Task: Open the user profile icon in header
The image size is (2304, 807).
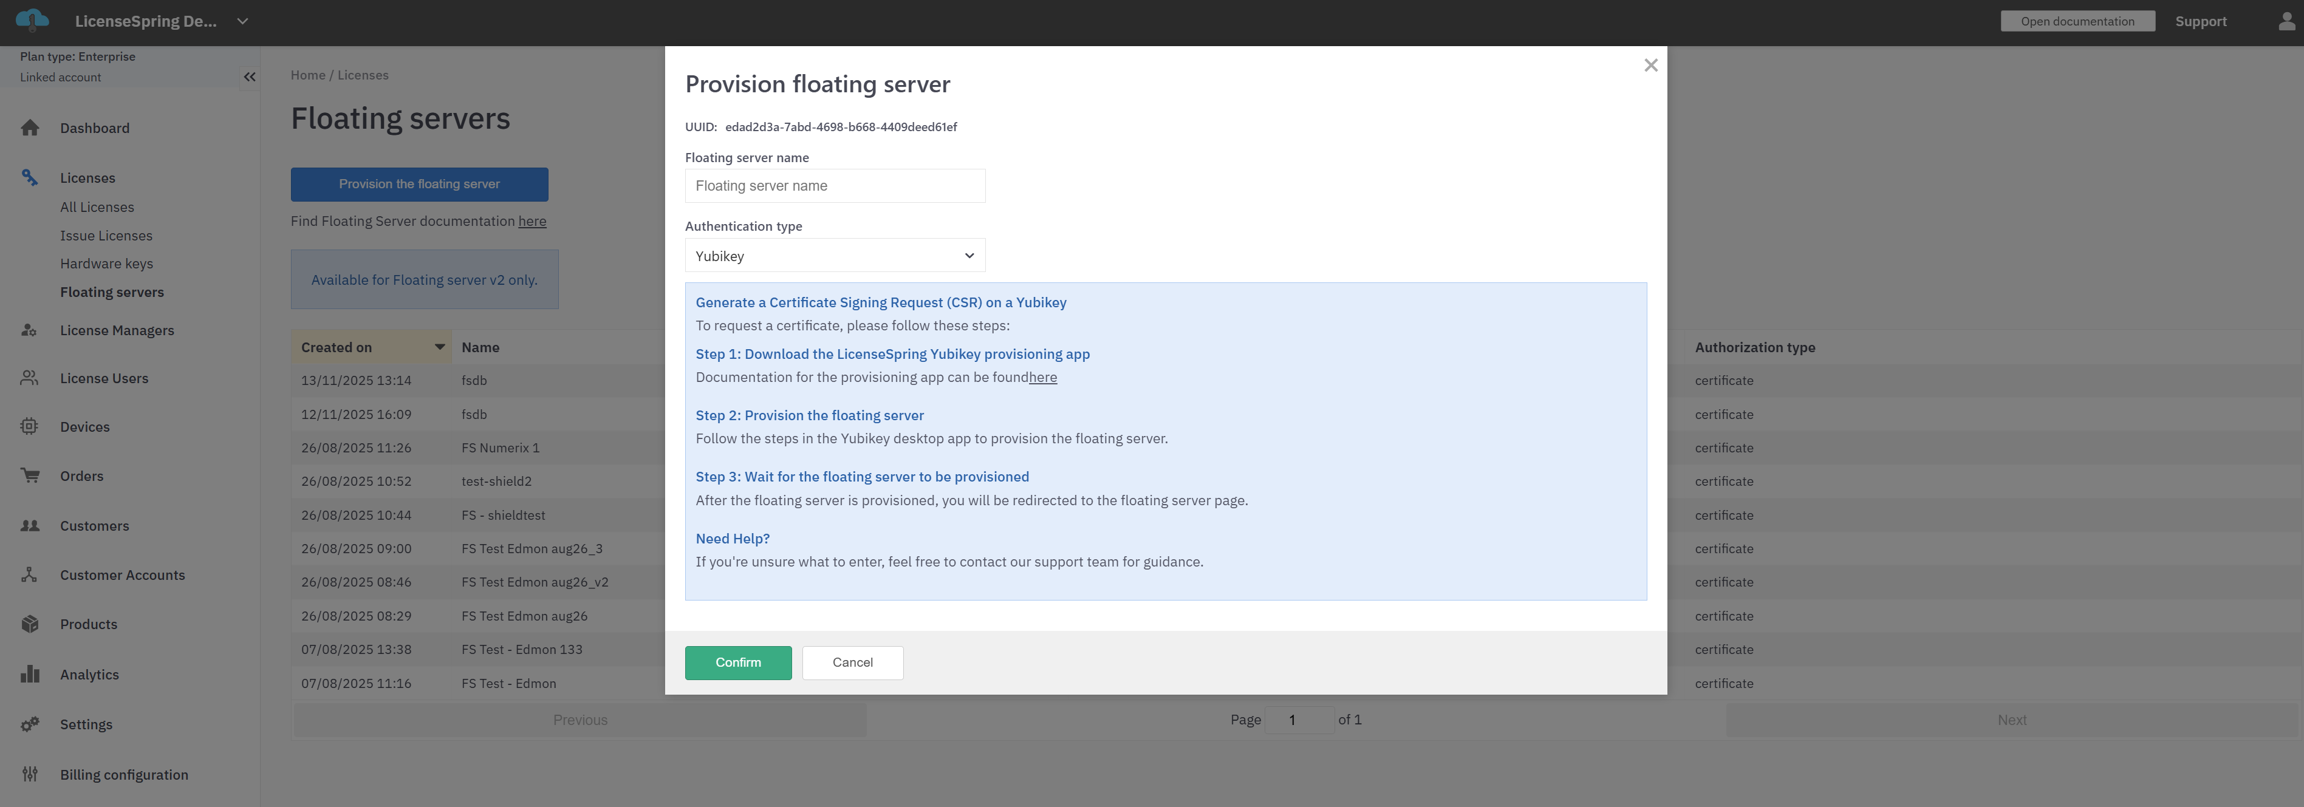Action: click(x=2286, y=21)
